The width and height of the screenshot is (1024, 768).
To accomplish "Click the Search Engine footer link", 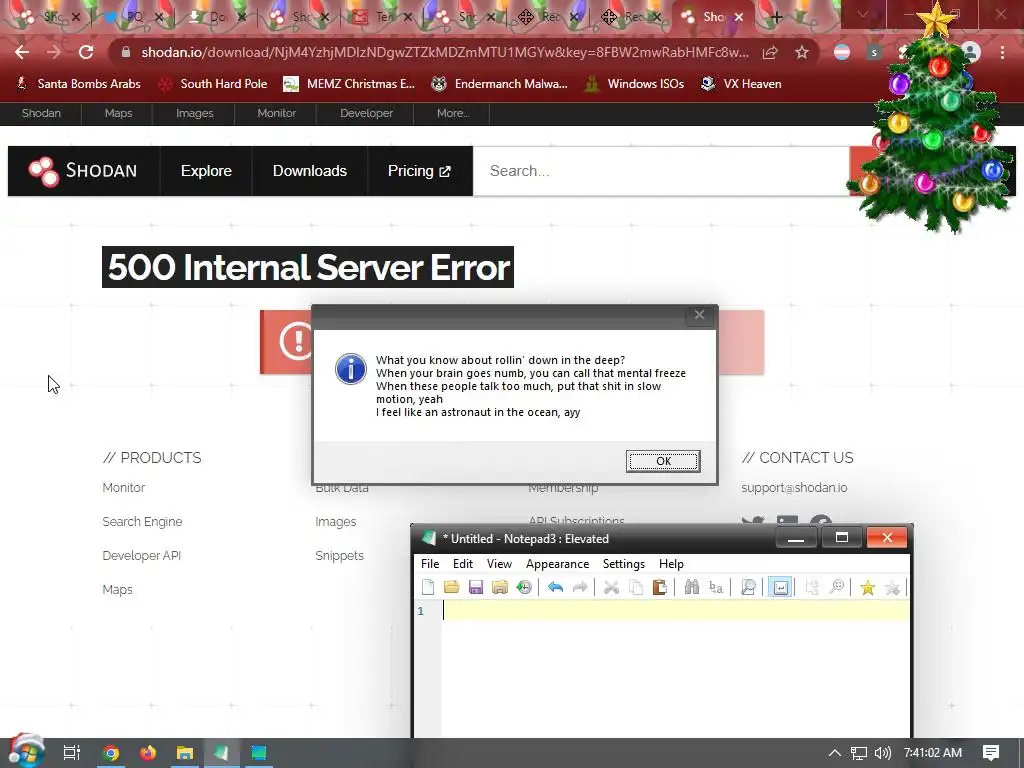I will pos(142,522).
